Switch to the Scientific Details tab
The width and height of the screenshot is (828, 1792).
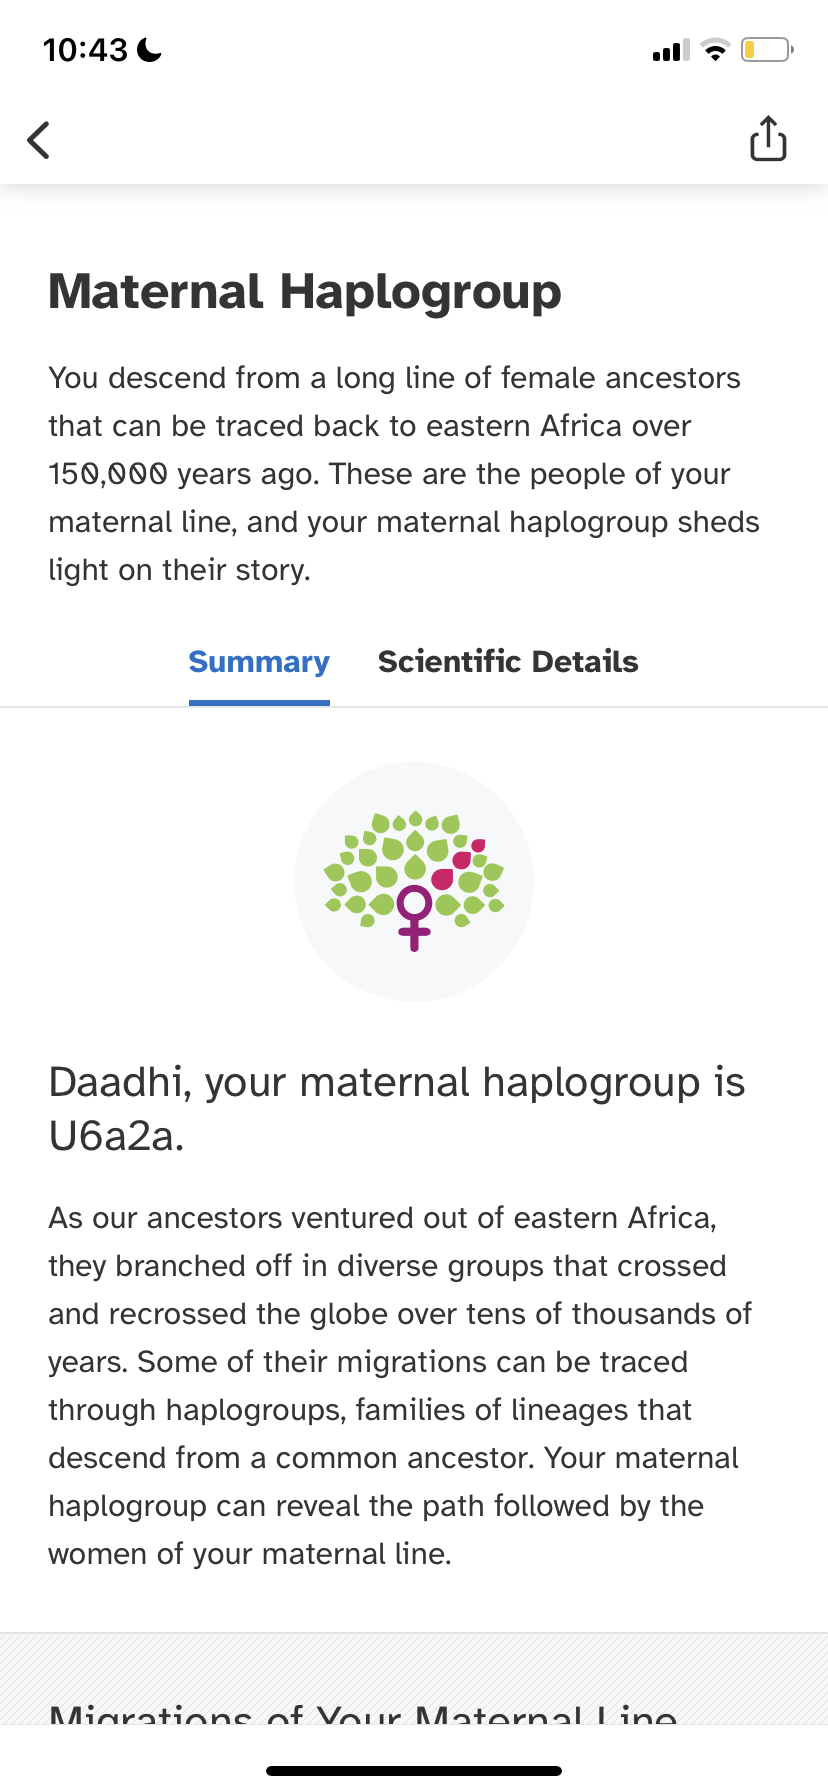click(508, 662)
